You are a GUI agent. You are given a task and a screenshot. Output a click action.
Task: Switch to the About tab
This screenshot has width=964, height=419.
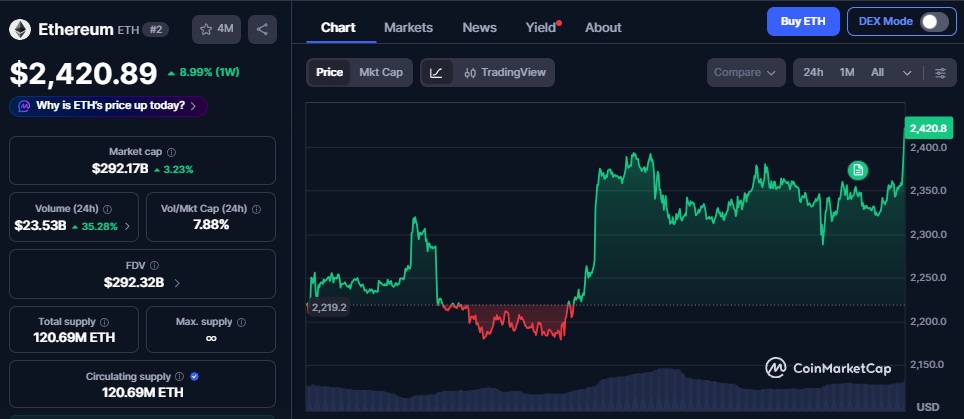click(x=603, y=28)
